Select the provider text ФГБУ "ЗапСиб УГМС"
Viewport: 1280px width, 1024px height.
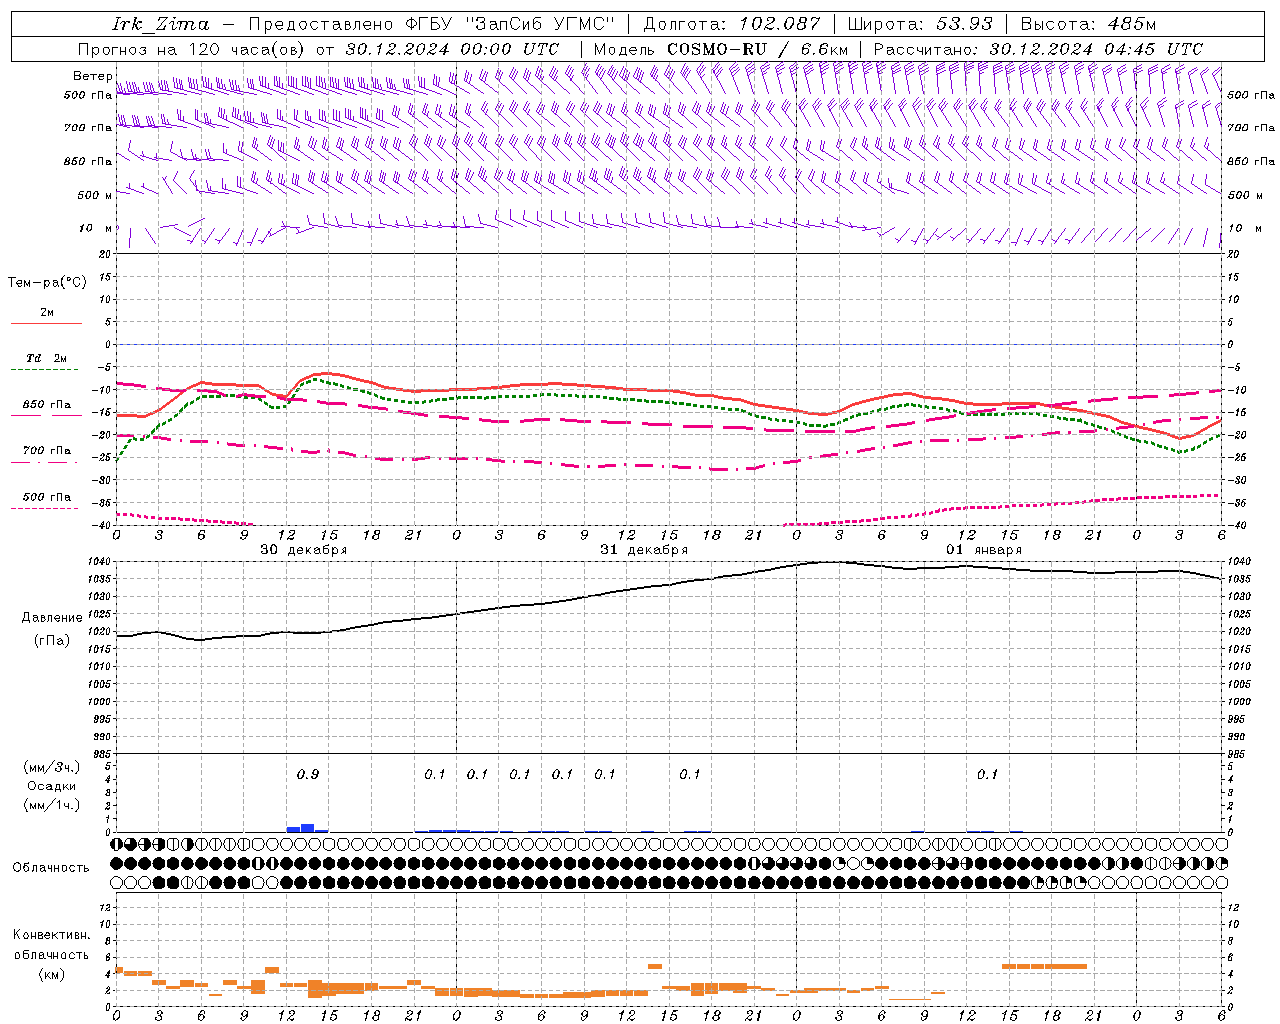[x=510, y=24]
